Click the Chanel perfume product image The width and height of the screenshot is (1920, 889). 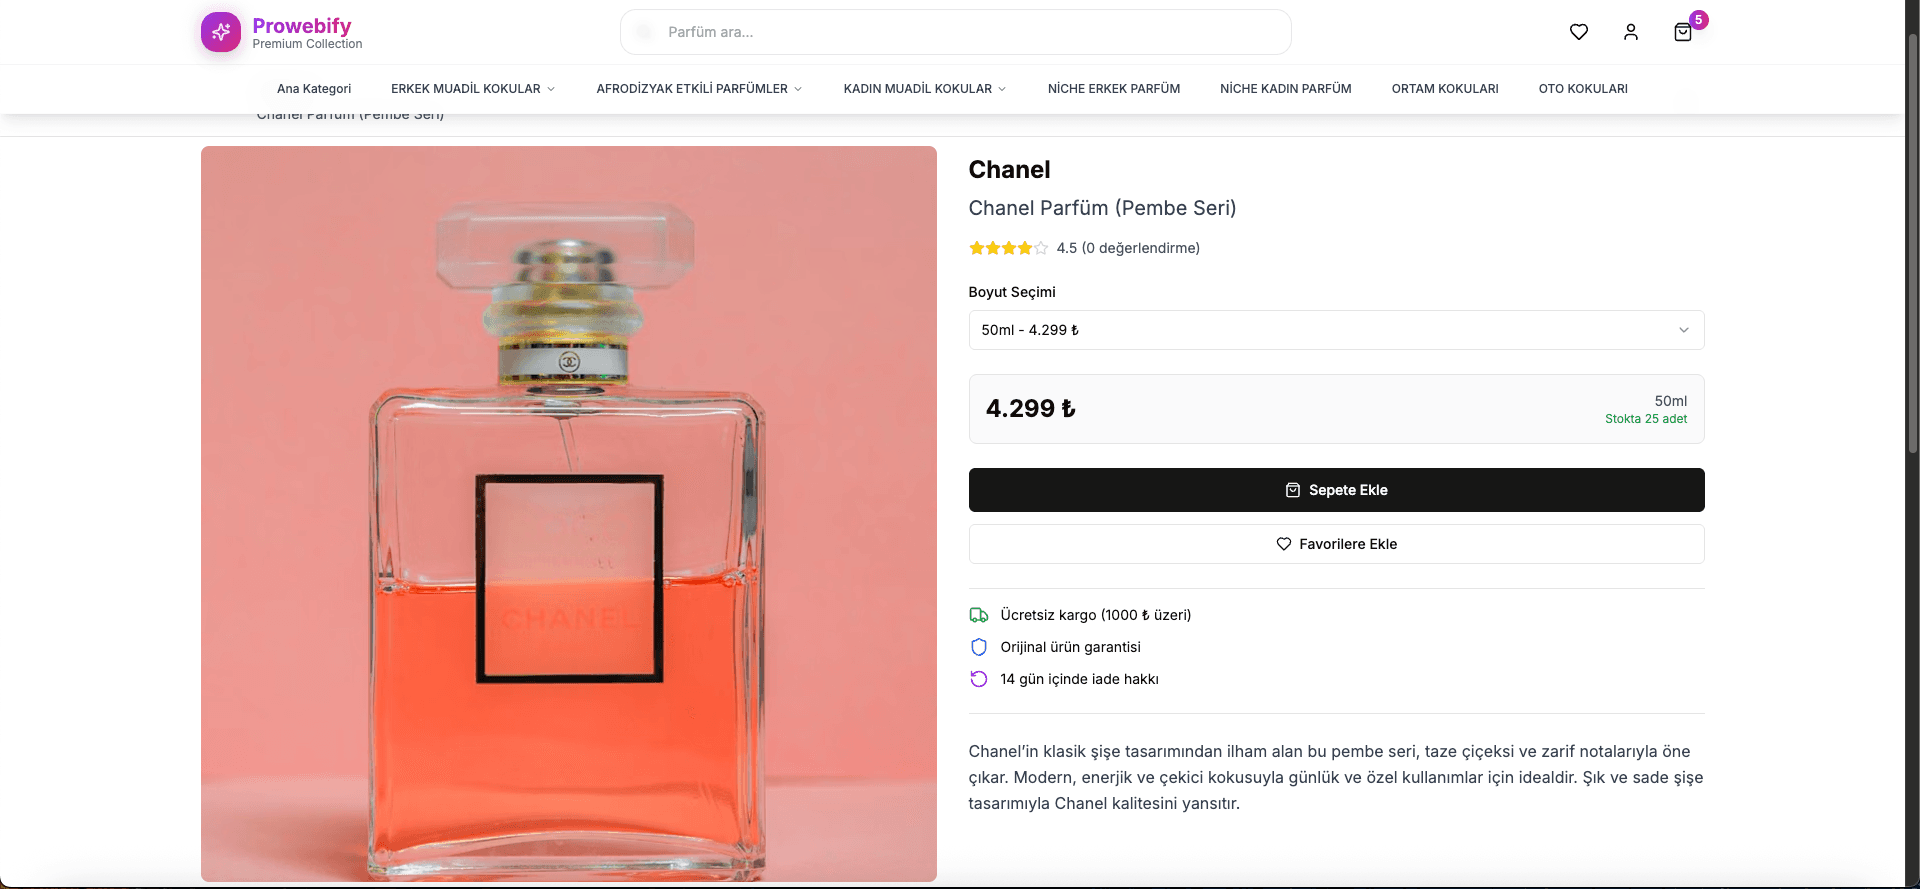pyautogui.click(x=568, y=513)
